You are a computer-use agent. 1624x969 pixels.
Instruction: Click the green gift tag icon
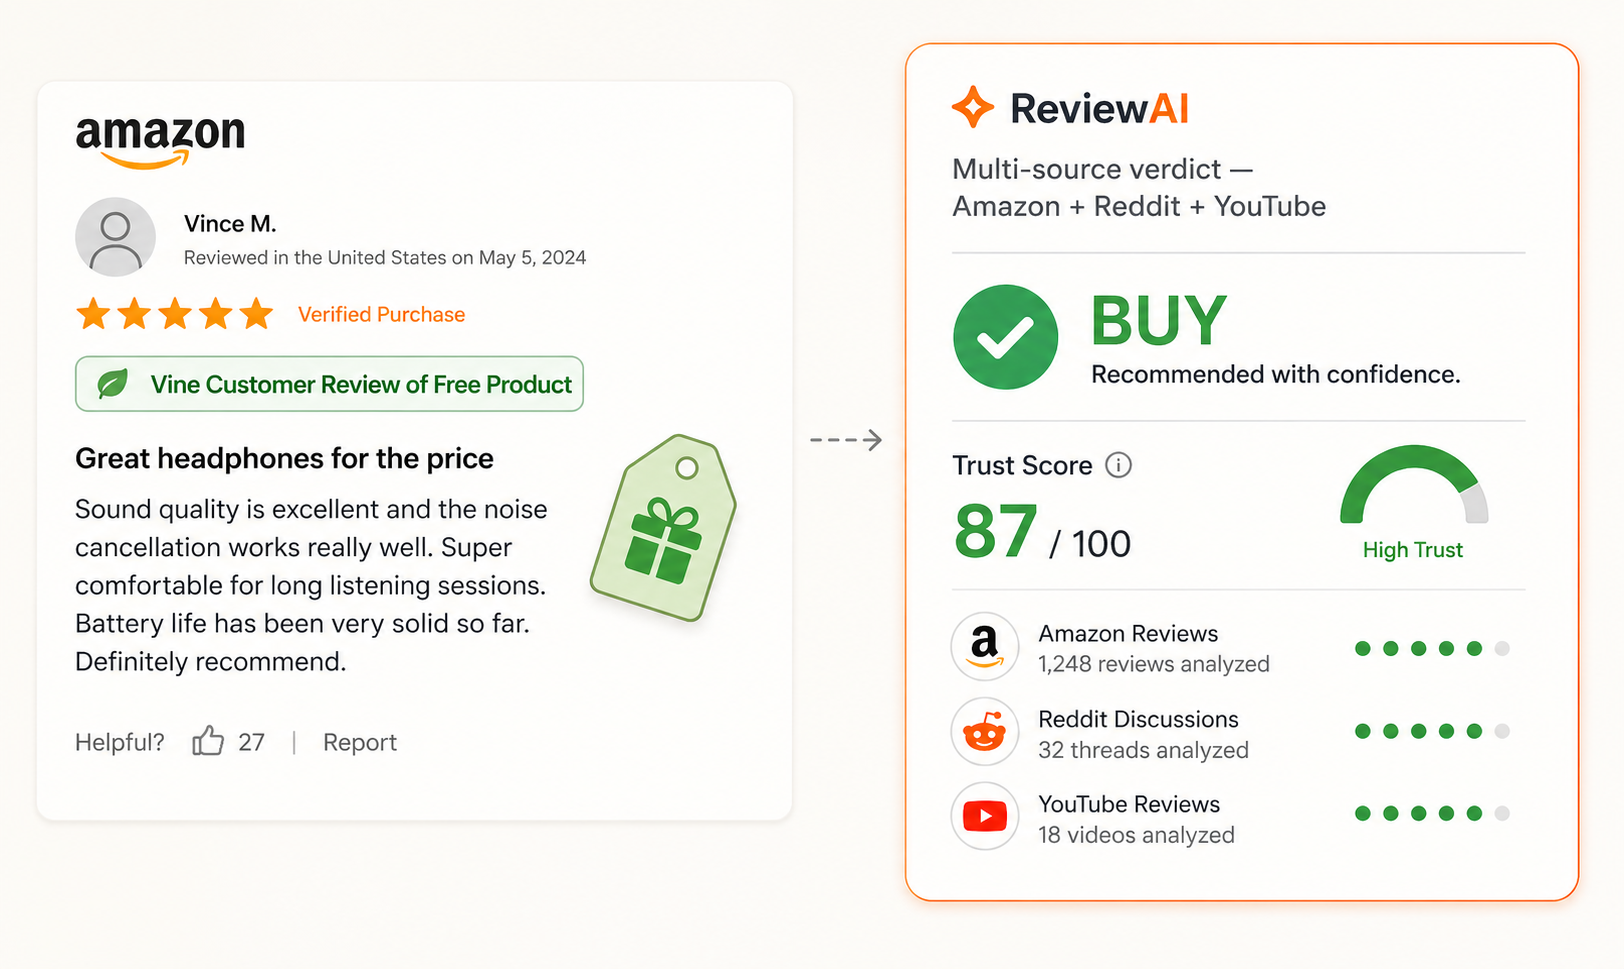click(x=663, y=528)
